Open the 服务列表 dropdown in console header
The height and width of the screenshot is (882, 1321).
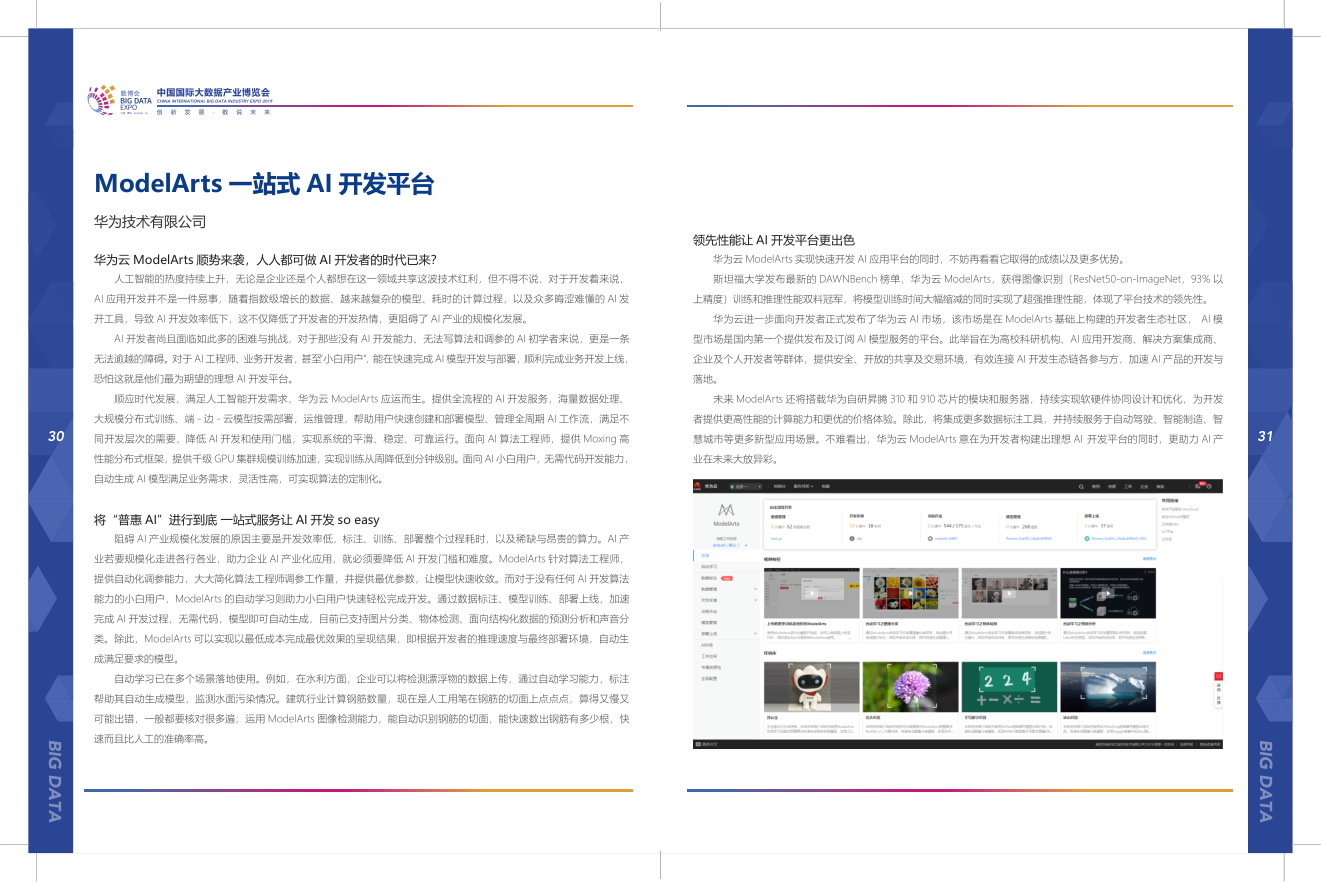[x=802, y=486]
